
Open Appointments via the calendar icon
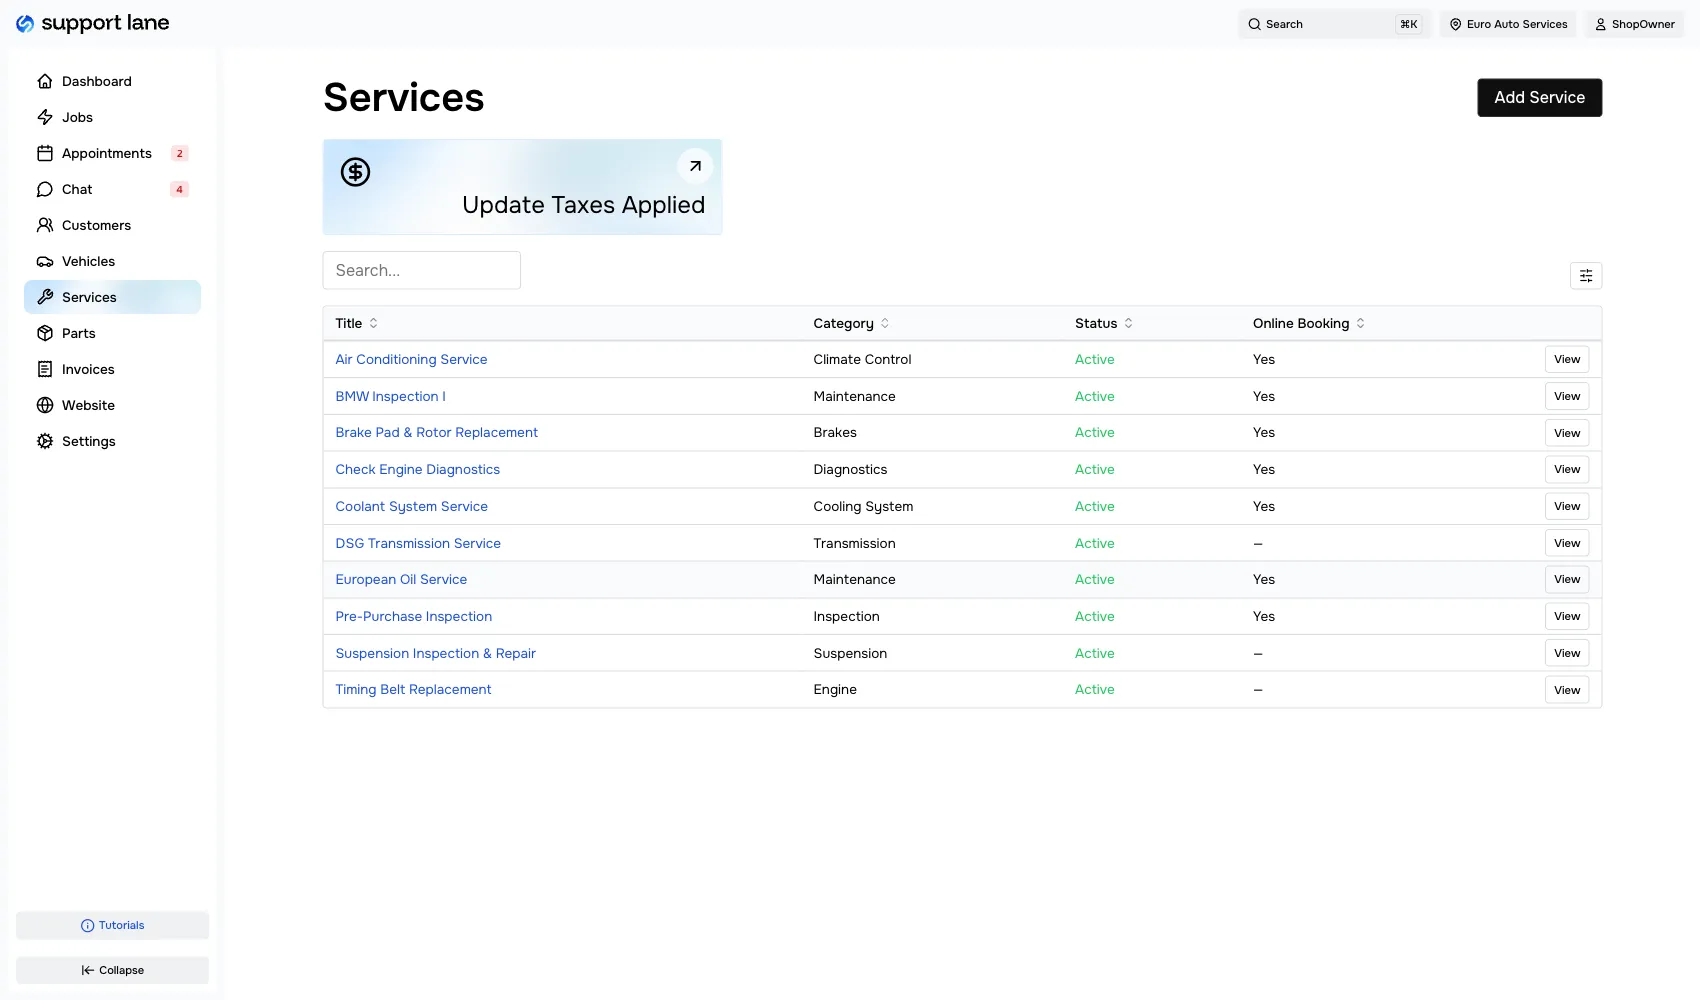(x=45, y=153)
